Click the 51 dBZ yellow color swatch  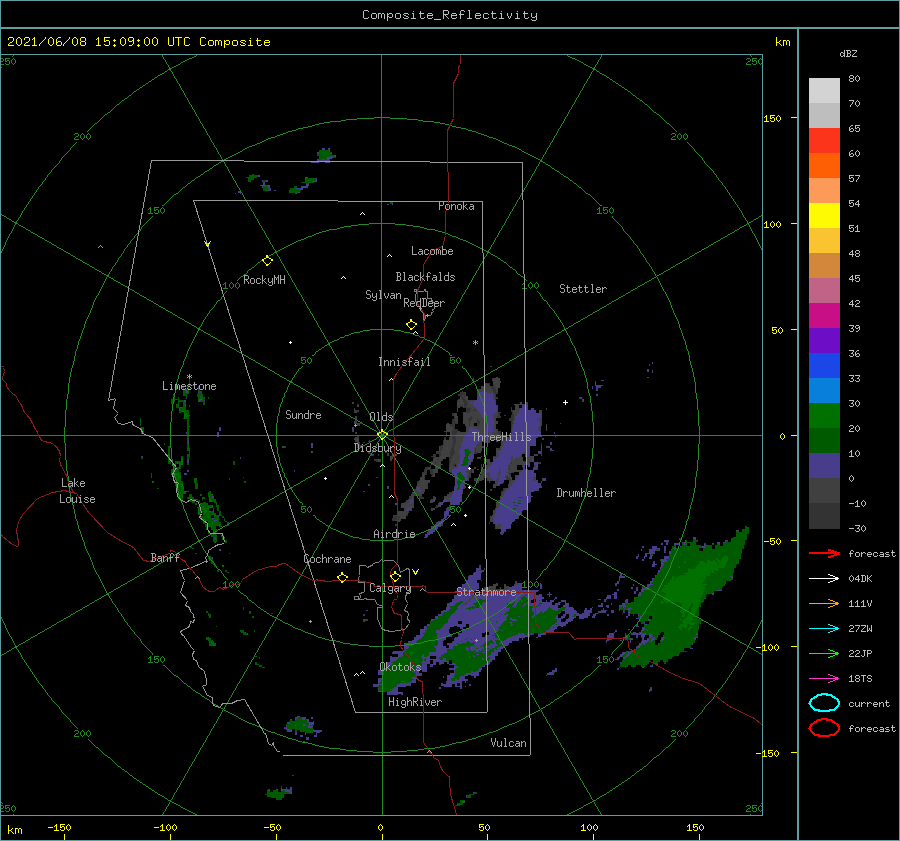[824, 215]
